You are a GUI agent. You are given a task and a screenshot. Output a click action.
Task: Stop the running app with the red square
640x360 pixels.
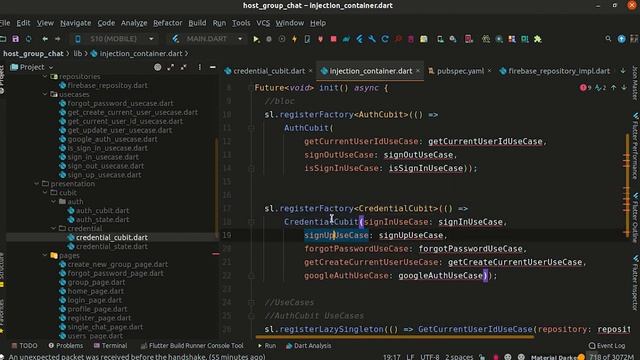click(x=333, y=39)
